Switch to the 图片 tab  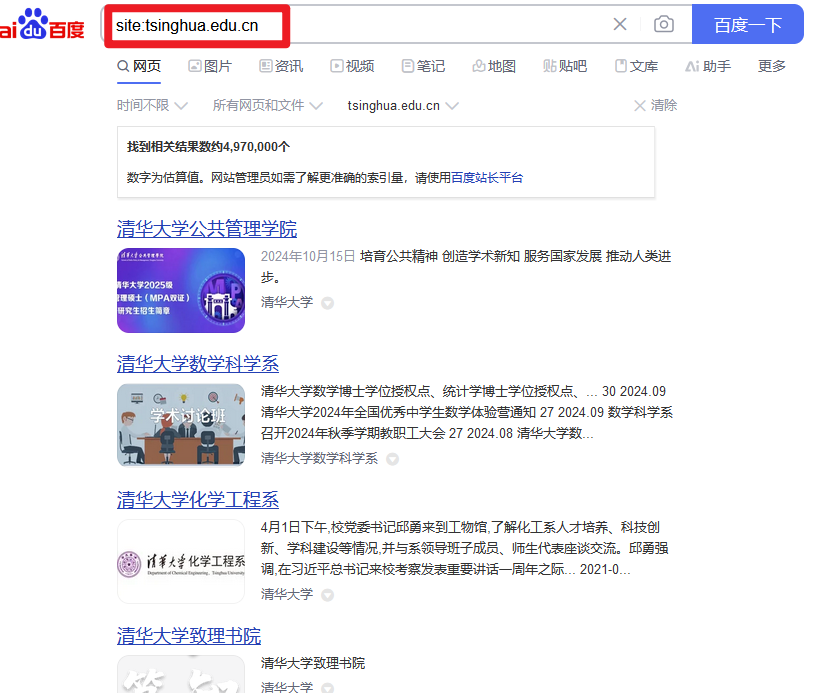(210, 66)
